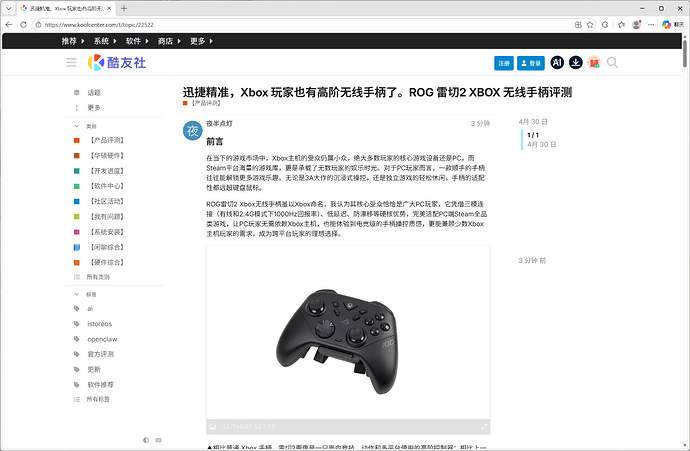690x451 pixels.
Task: Open browser extensions refresh-shaped icon
Action: [x=605, y=25]
